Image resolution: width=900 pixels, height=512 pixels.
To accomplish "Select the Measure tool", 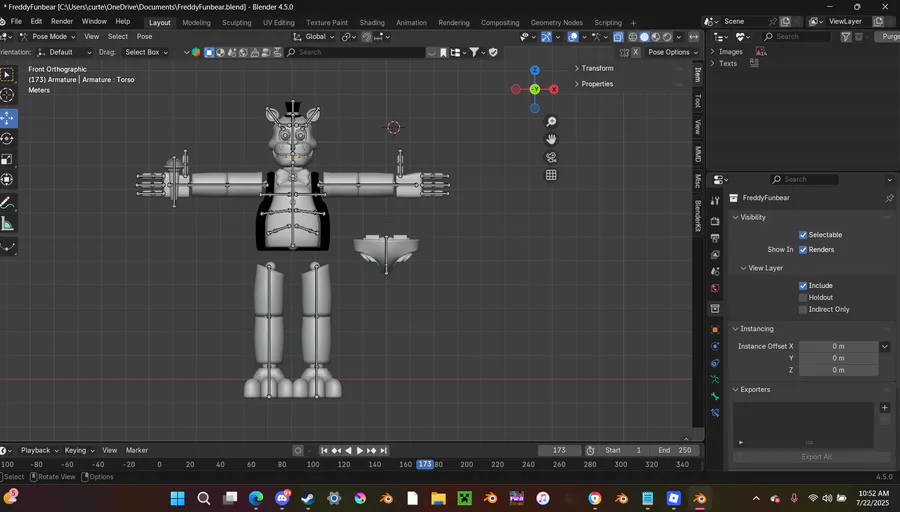I will pyautogui.click(x=7, y=224).
